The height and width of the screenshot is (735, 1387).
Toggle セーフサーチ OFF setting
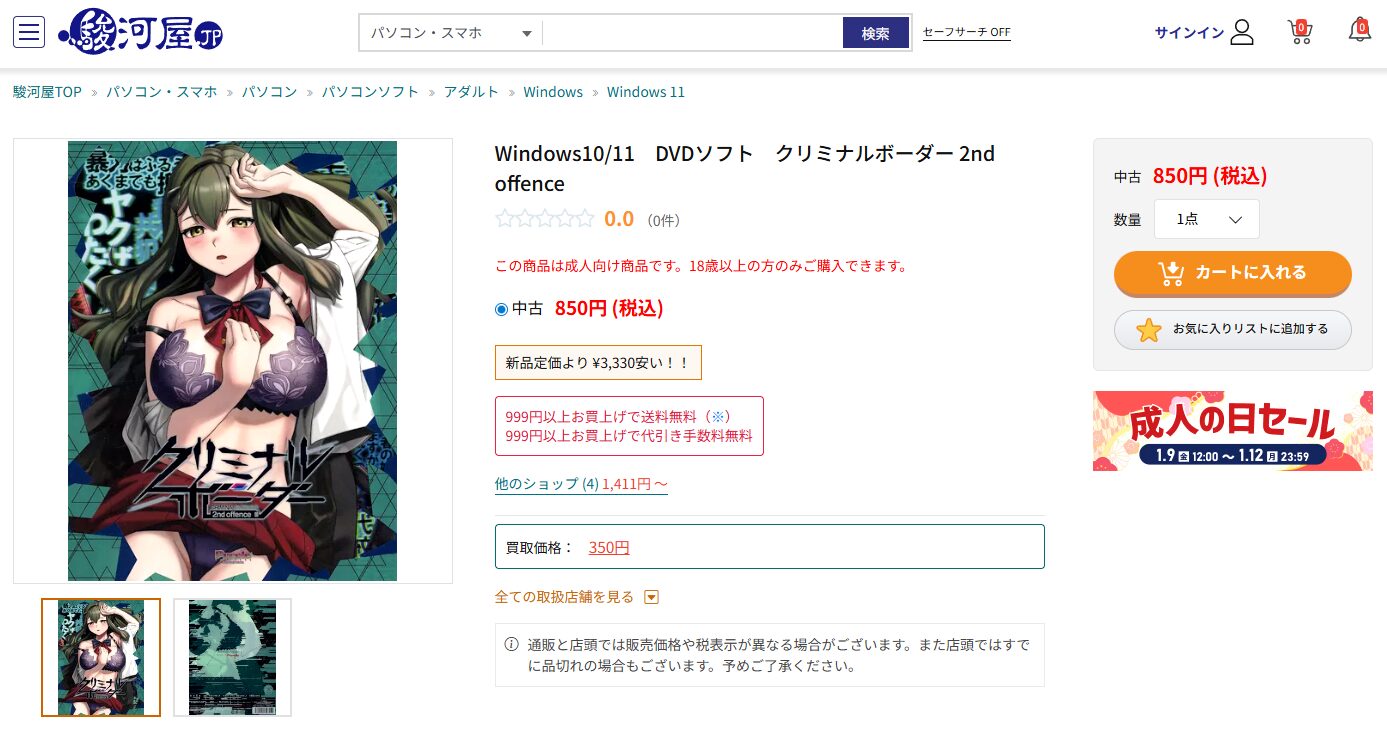[966, 32]
